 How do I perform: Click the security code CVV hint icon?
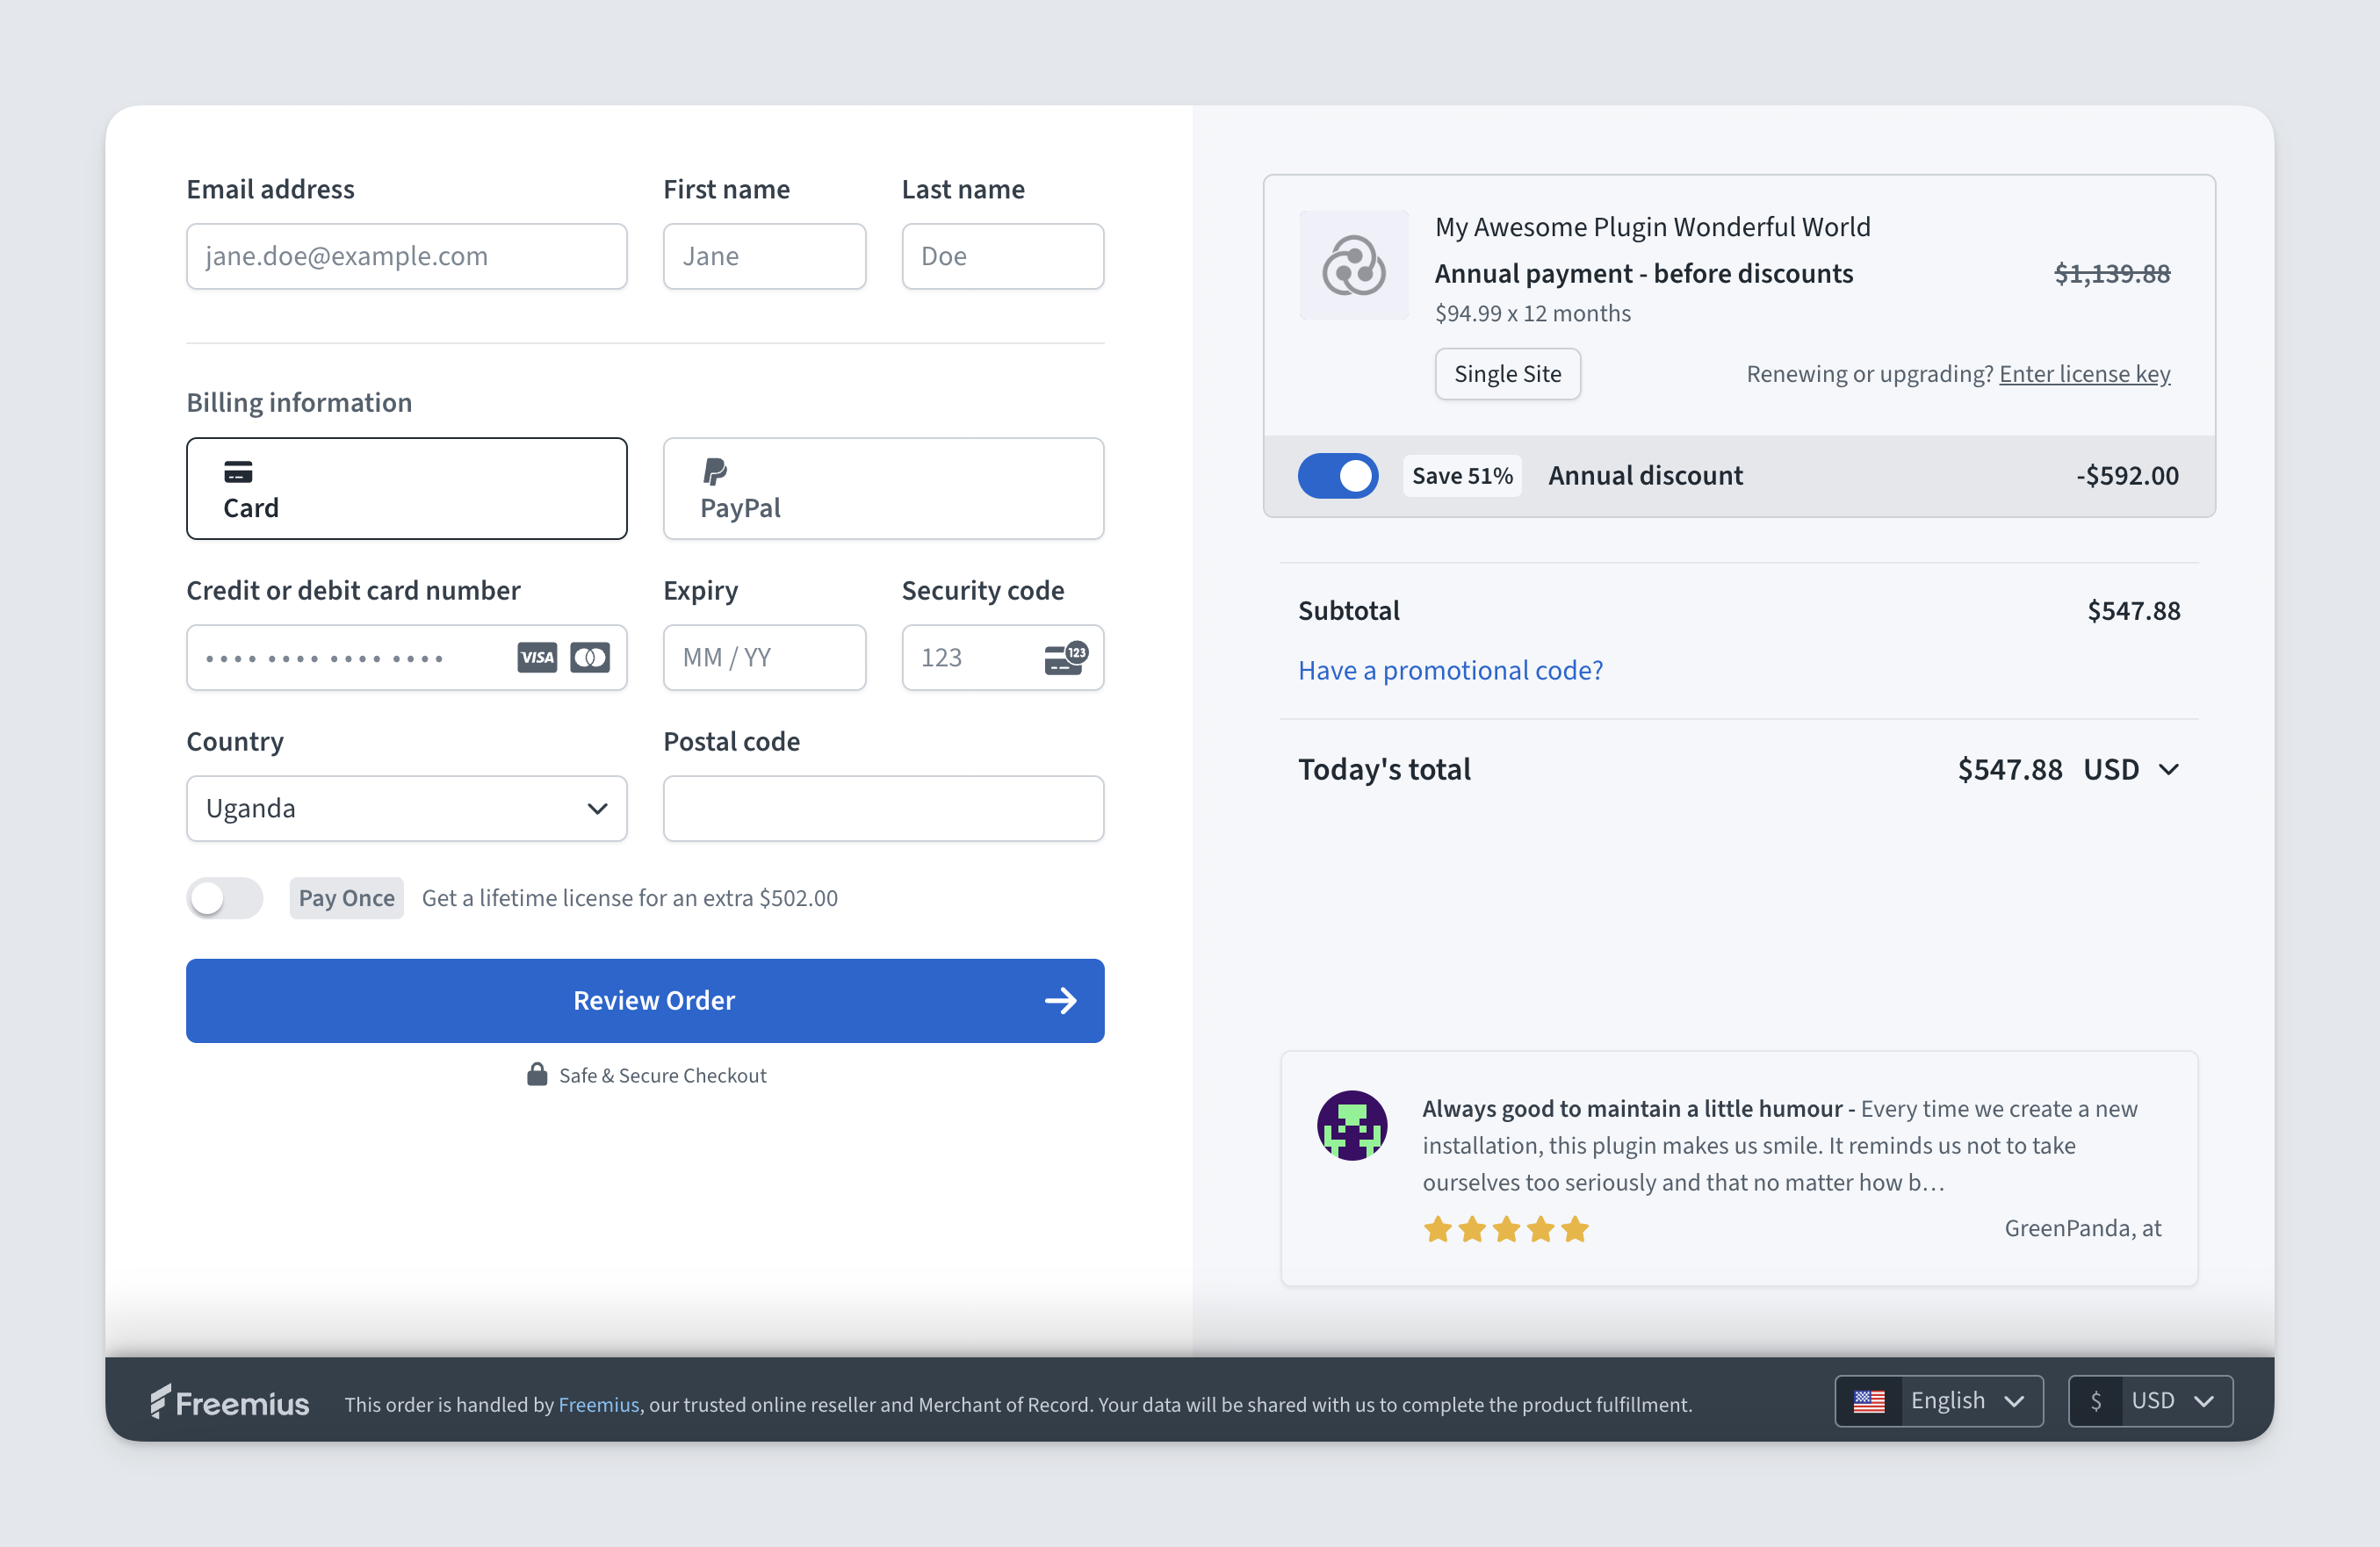(1066, 657)
